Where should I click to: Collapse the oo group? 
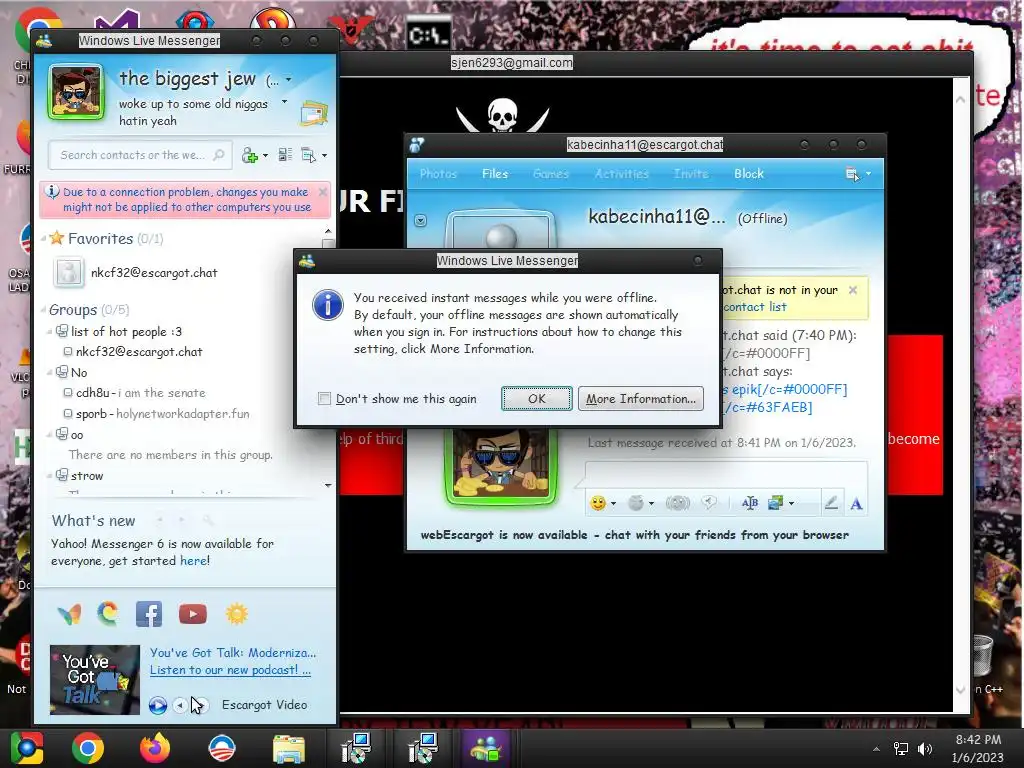[50, 434]
